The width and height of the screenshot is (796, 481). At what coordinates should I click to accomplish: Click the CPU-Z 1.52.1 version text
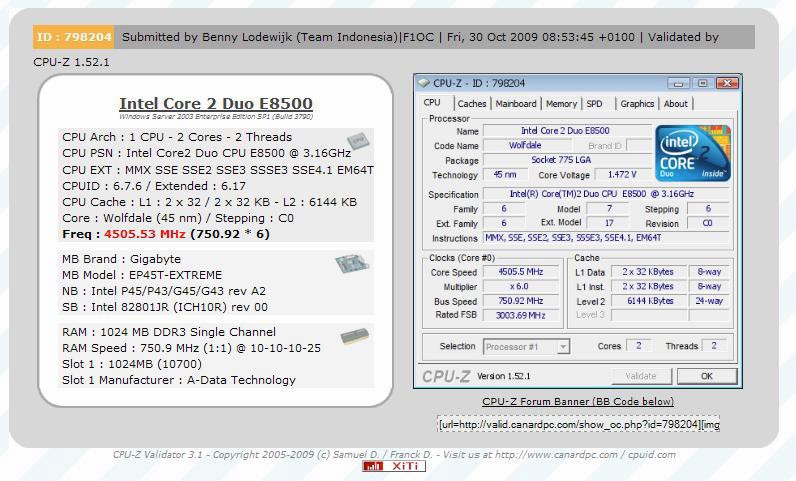tap(72, 62)
